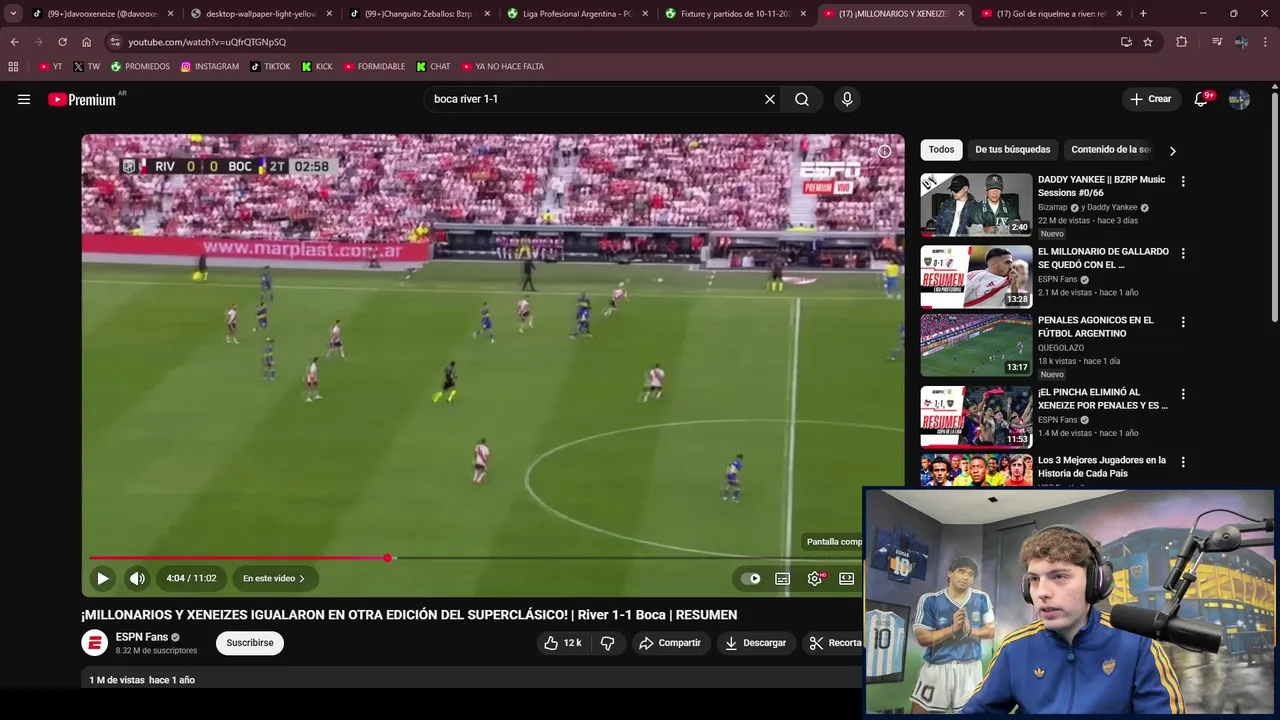Screen dimensions: 1280x720
Task: Go back with the browser back arrow
Action: click(14, 42)
